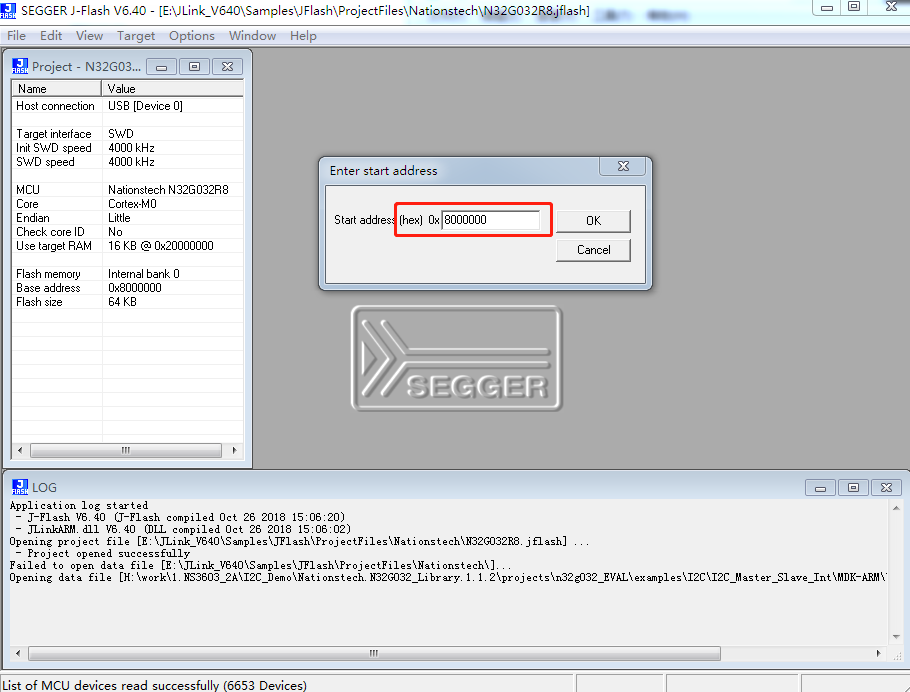Open the Help menu
910x692 pixels.
pos(304,36)
